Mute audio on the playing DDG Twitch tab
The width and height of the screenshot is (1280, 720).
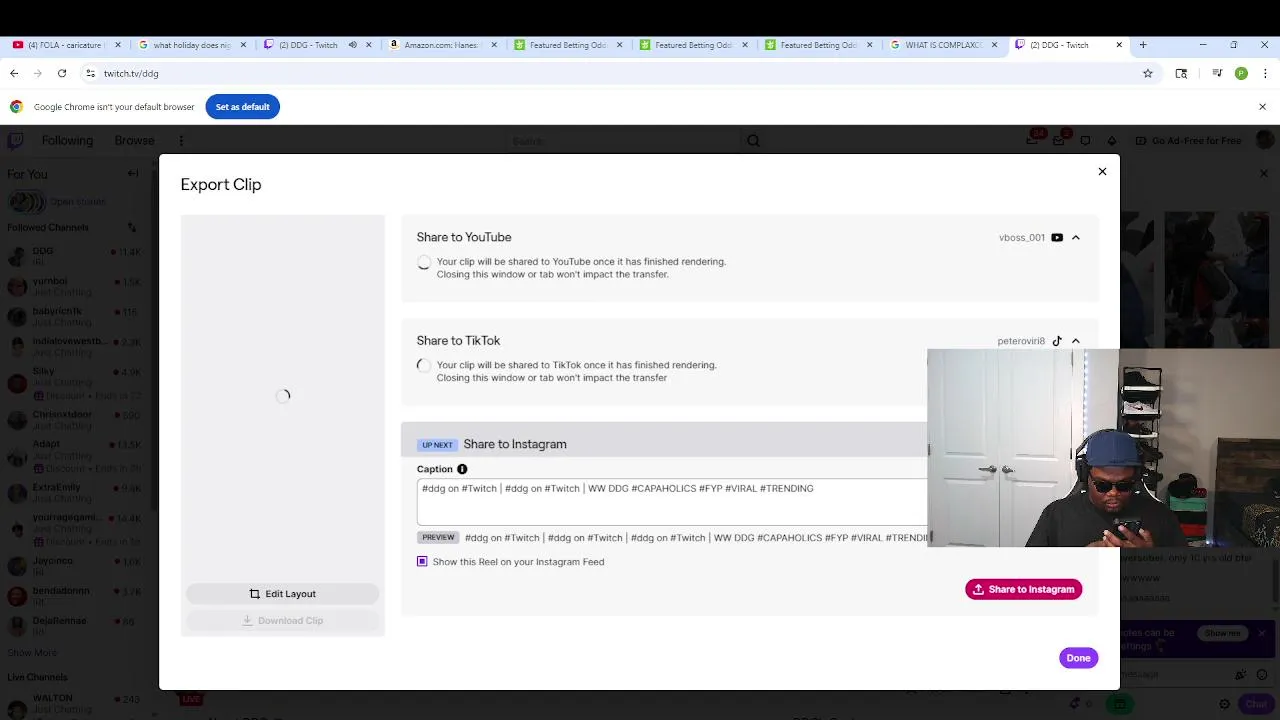[352, 45]
